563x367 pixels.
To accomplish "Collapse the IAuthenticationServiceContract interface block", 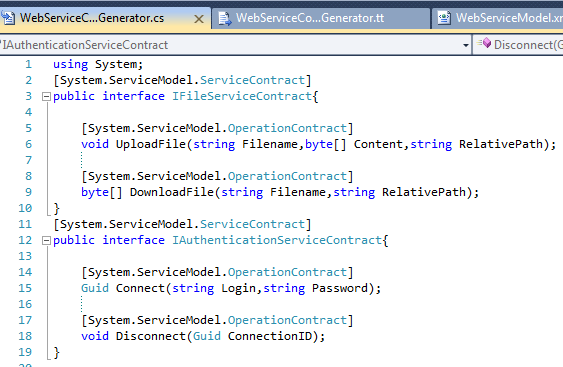I will pyautogui.click(x=46, y=241).
